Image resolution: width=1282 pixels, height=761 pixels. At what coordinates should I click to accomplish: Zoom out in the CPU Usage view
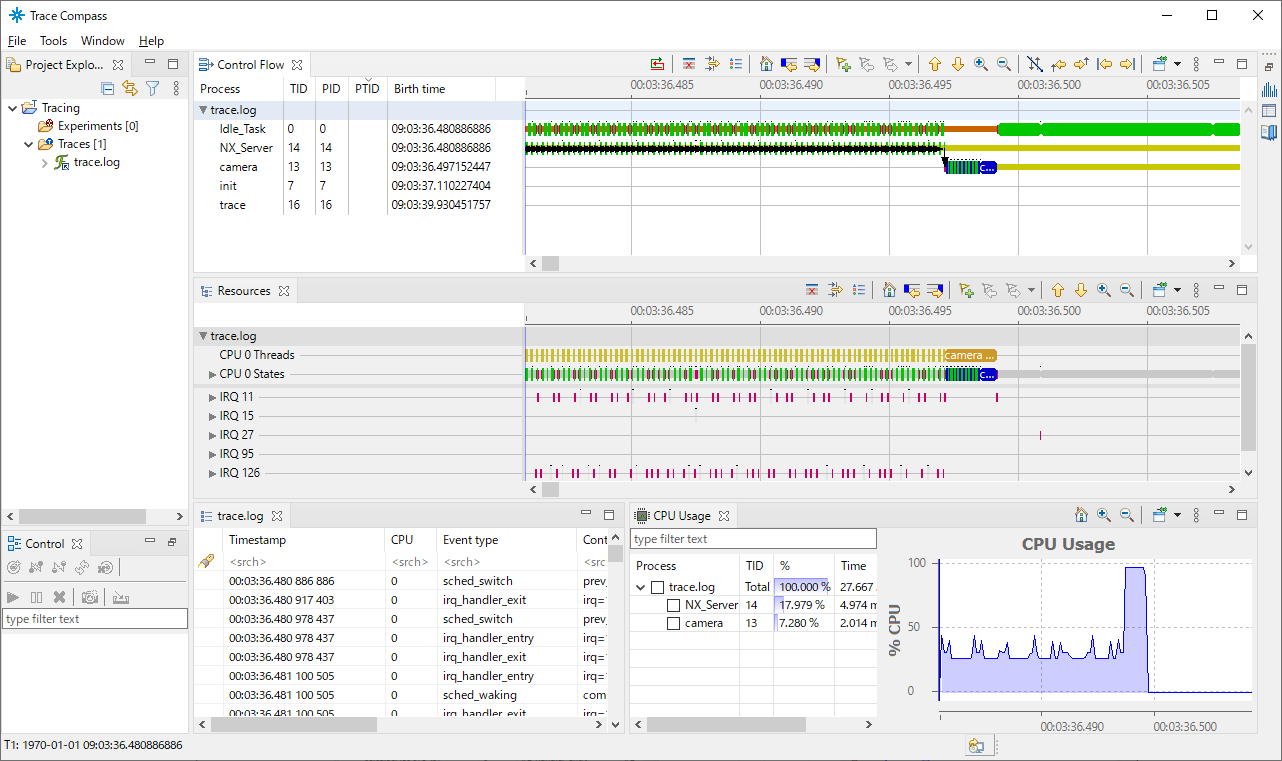[x=1126, y=516]
